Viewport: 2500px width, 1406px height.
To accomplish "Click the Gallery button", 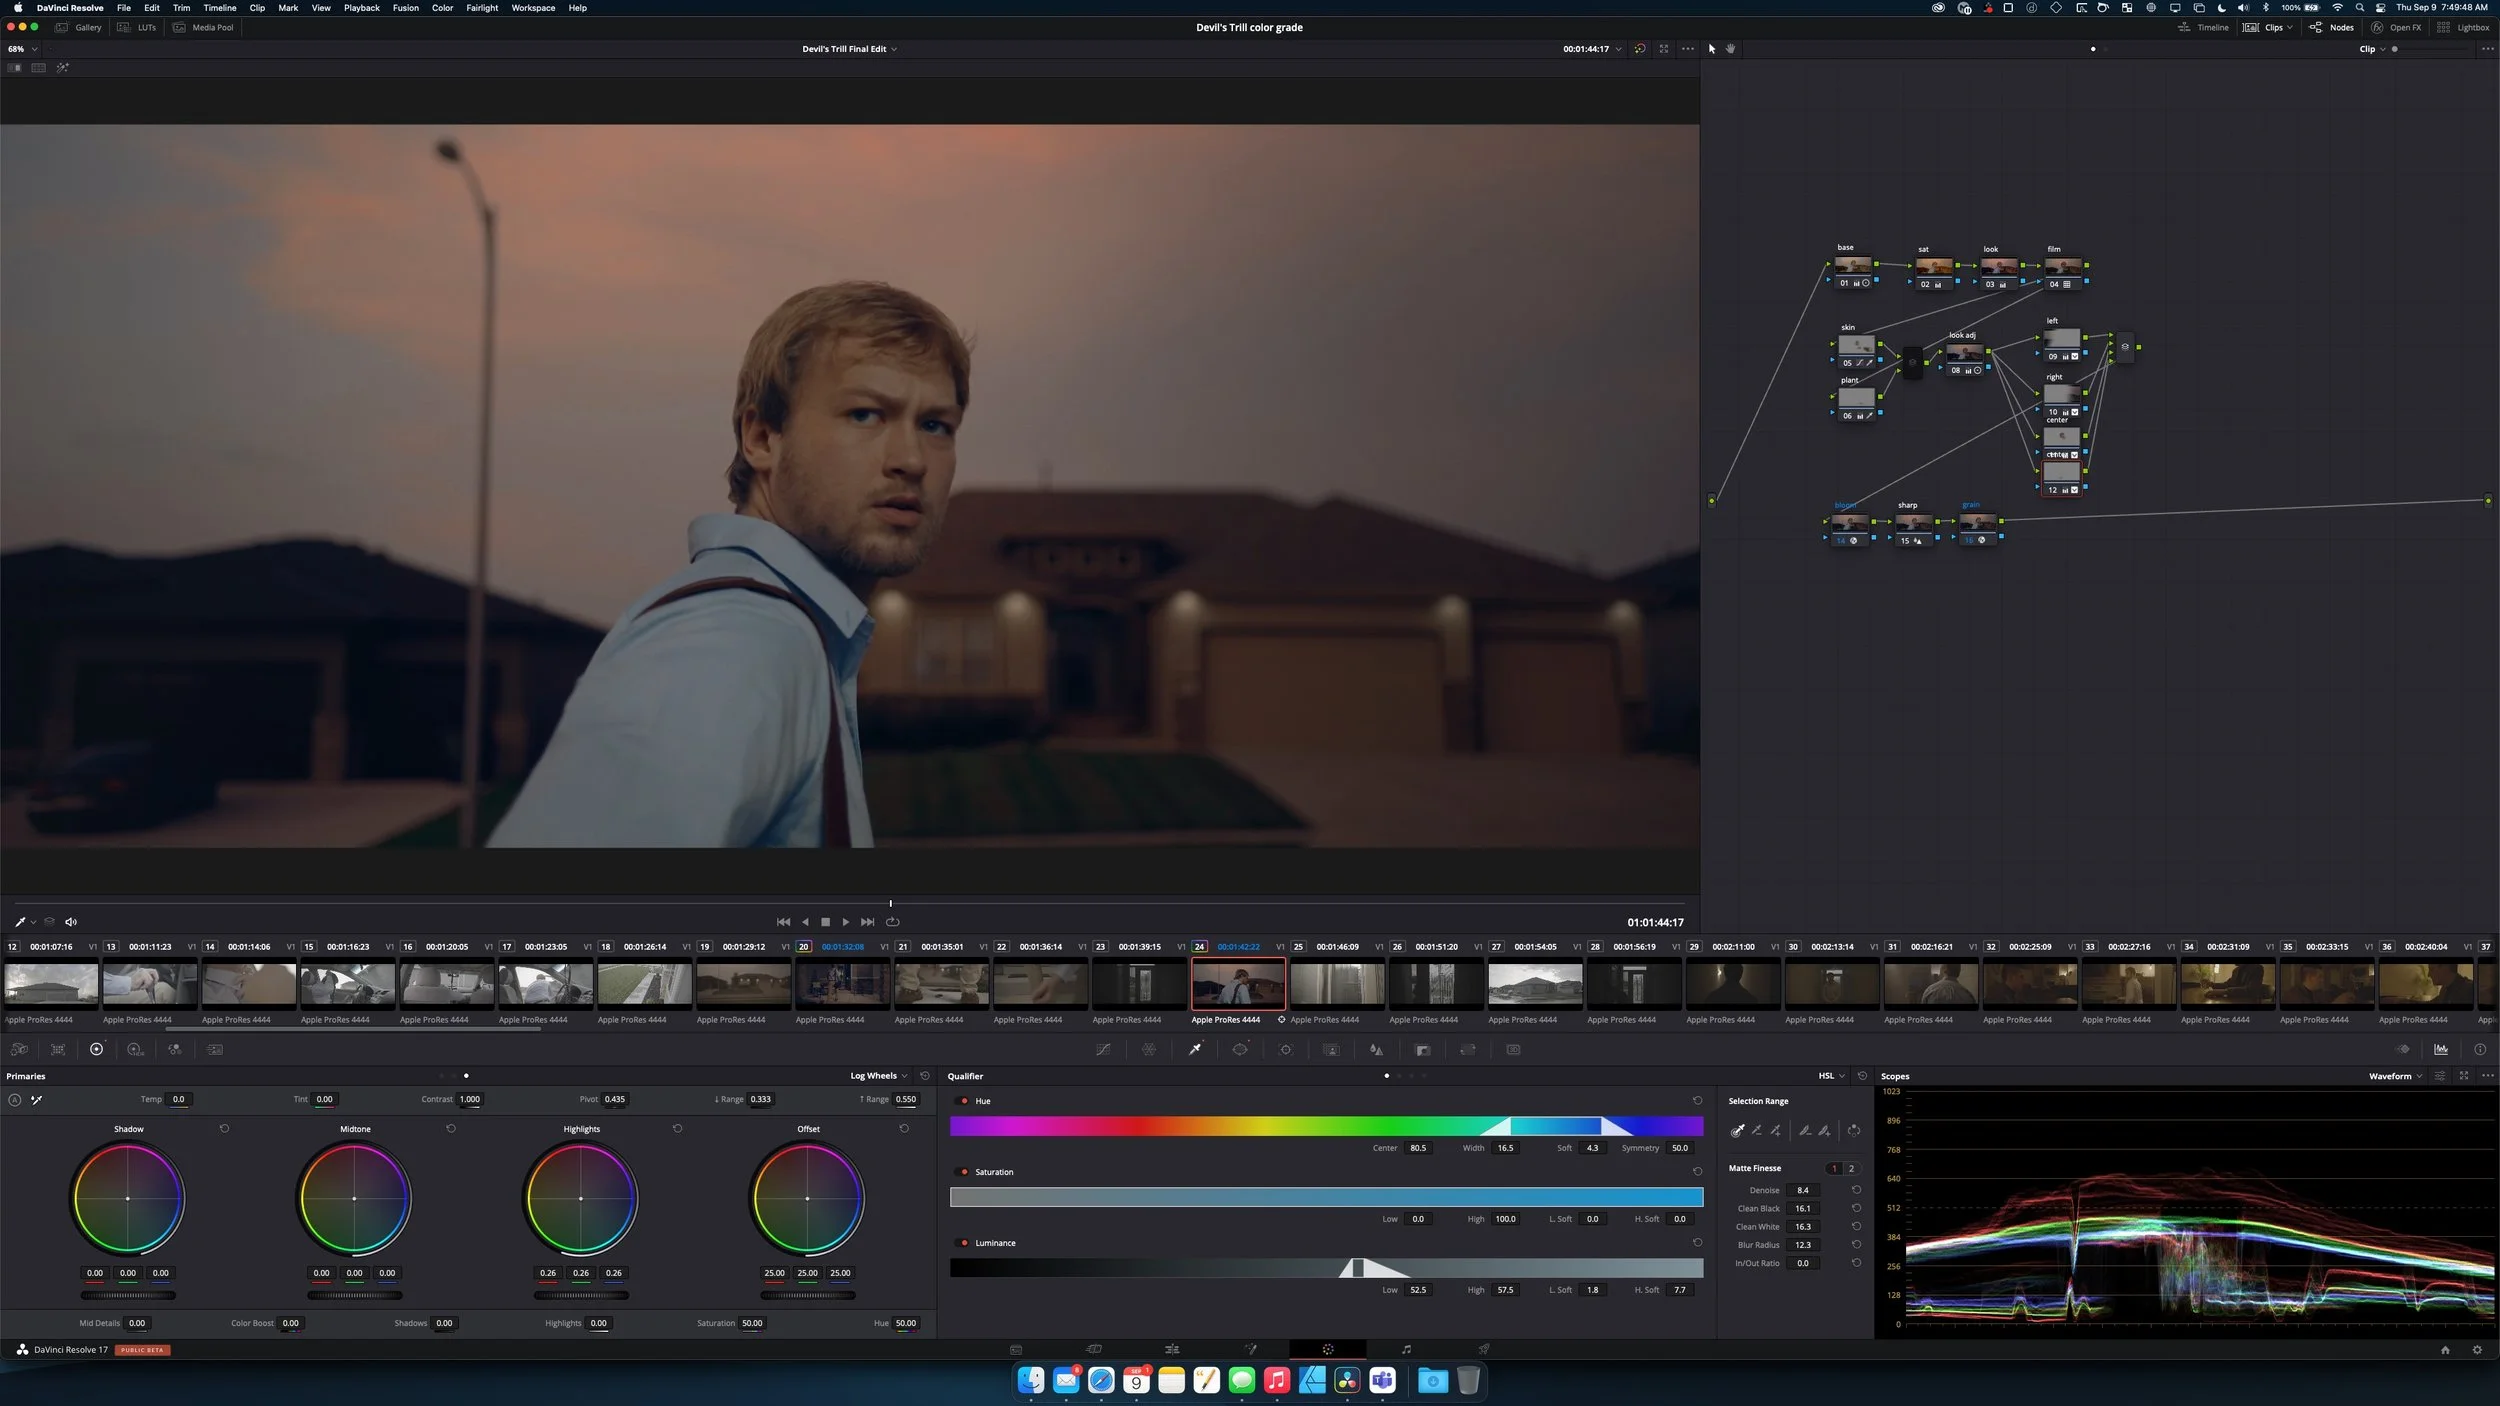I will coord(79,28).
